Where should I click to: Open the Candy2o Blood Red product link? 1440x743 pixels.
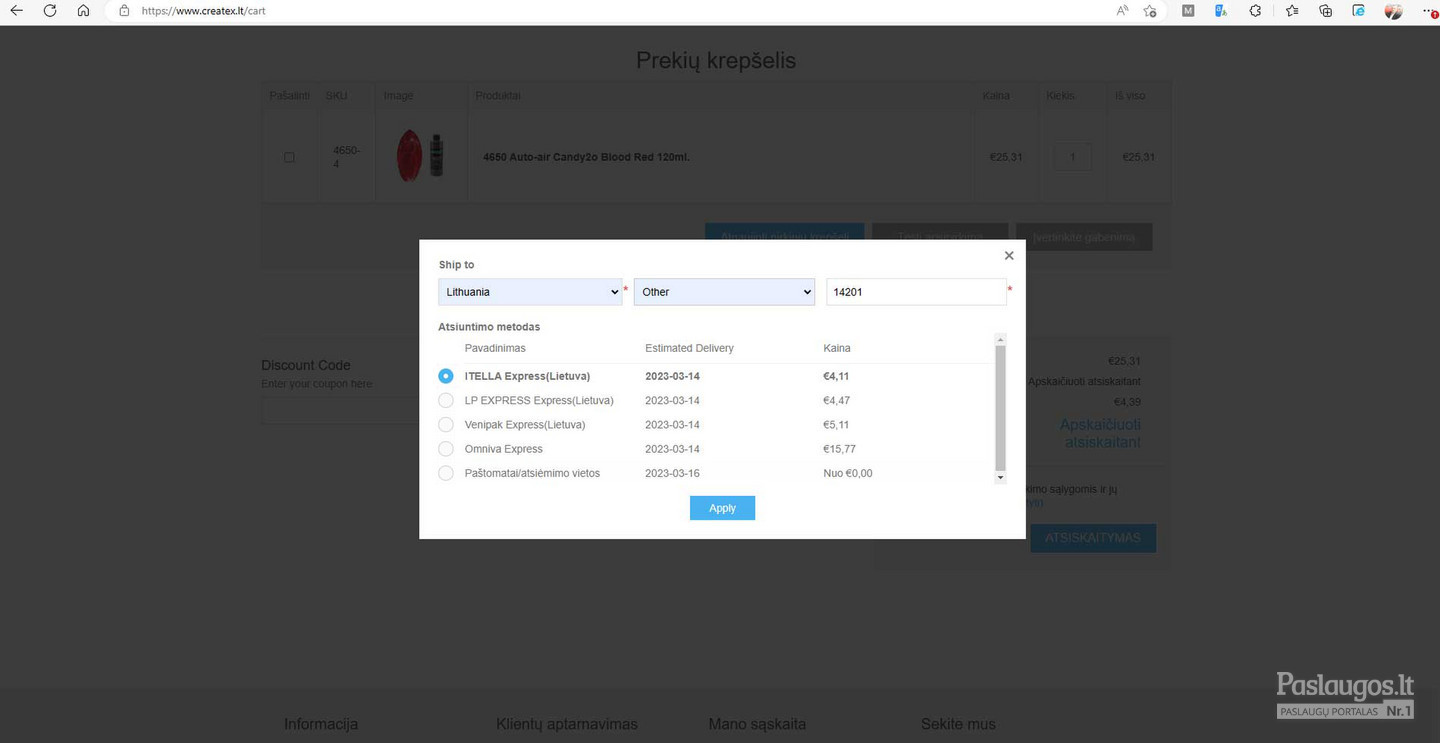click(x=586, y=157)
